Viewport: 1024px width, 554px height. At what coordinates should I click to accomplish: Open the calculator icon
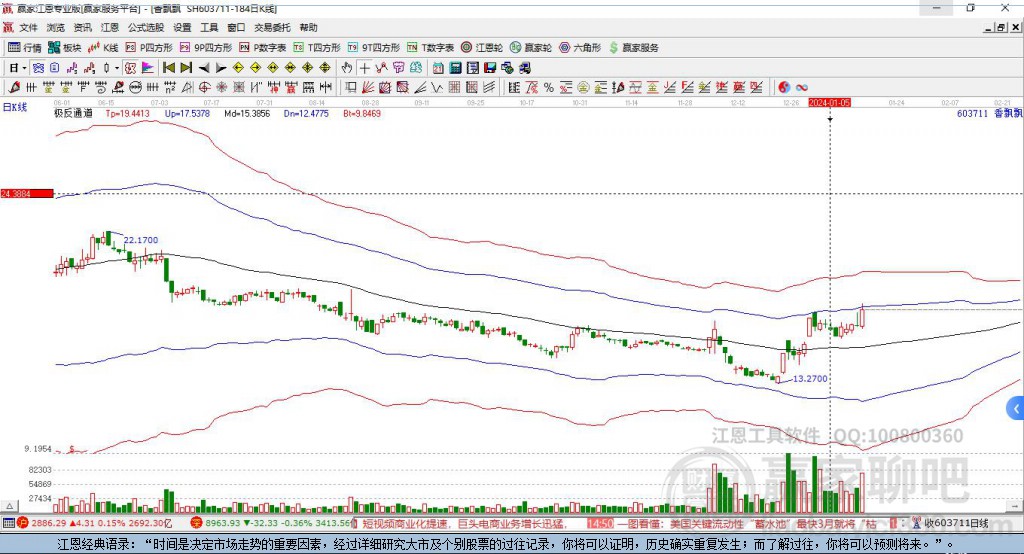click(455, 68)
